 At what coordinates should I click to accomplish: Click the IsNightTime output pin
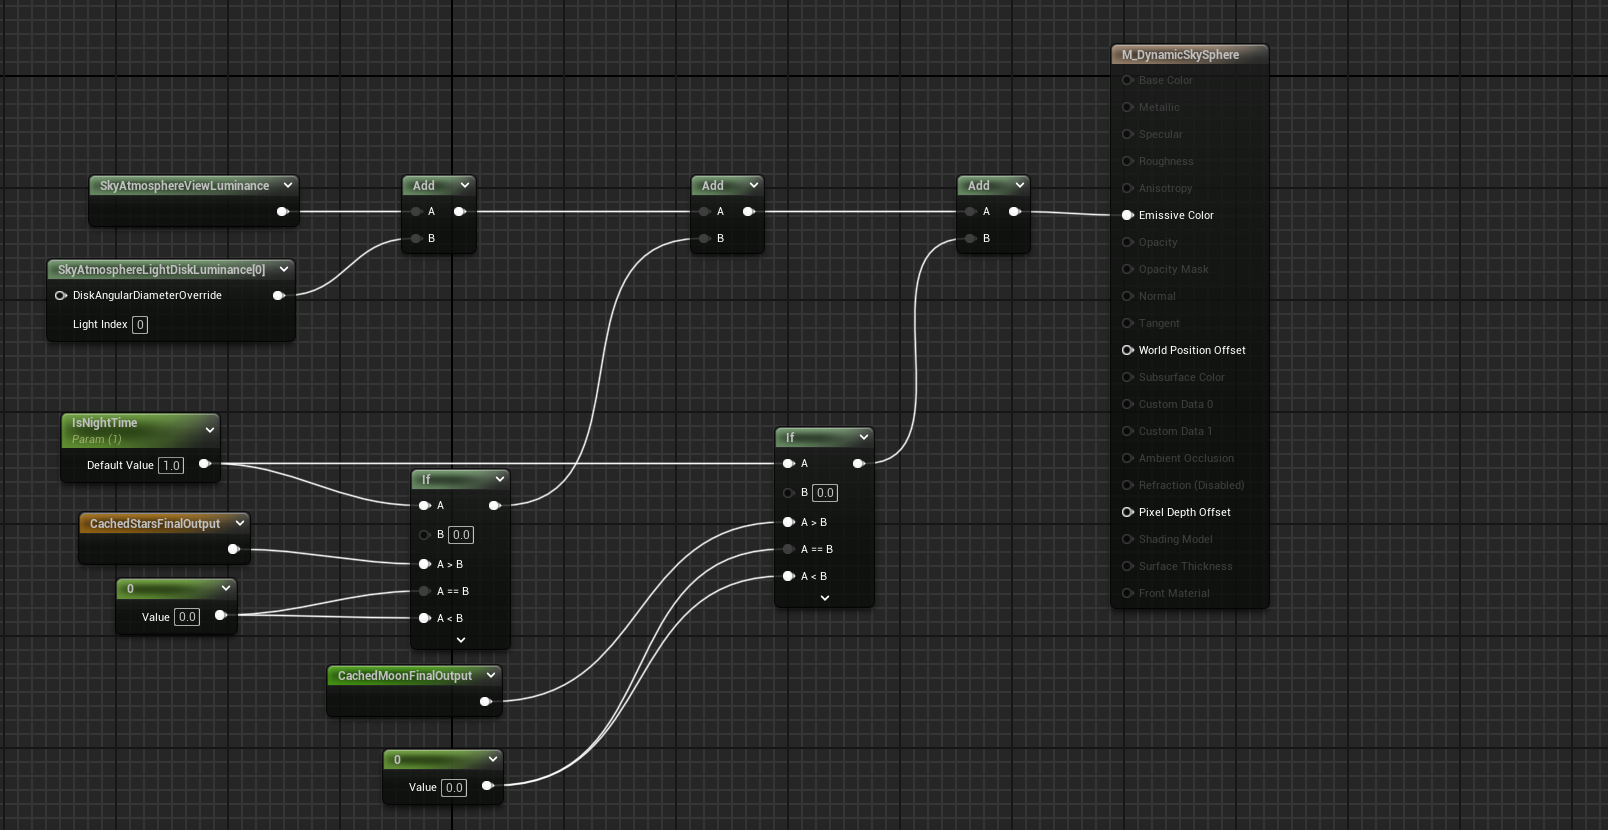[x=205, y=464]
